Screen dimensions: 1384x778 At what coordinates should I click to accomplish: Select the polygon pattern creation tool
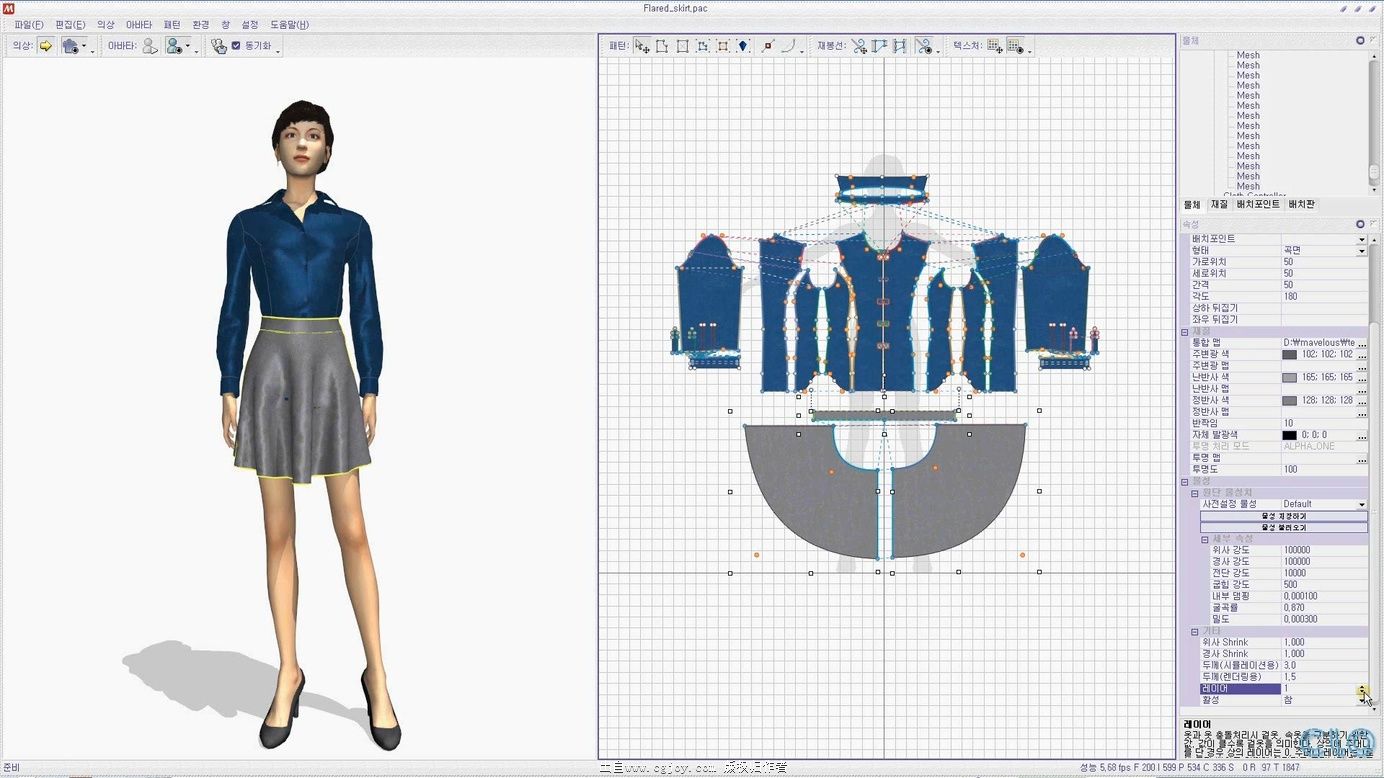coord(662,45)
